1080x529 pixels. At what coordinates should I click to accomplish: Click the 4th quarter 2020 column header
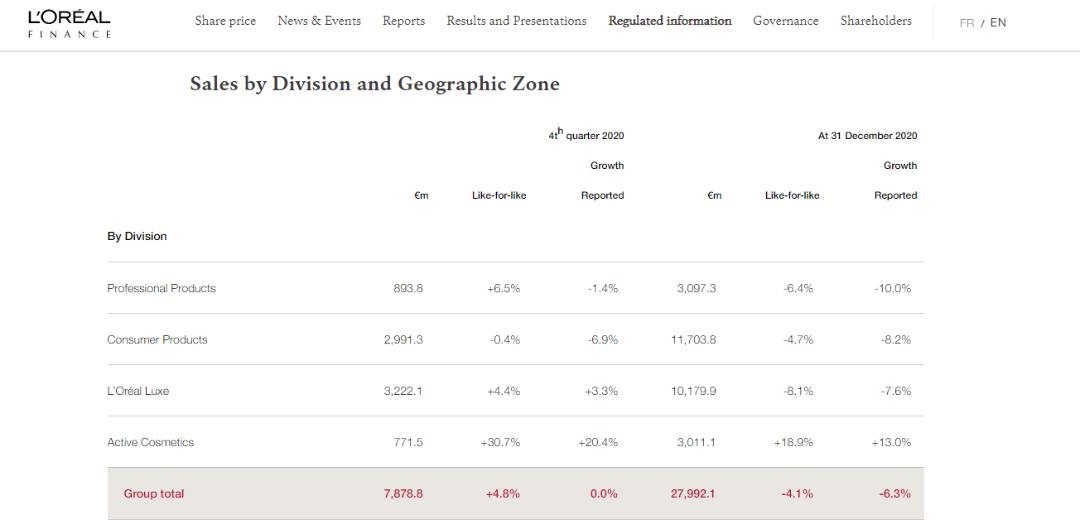(586, 135)
